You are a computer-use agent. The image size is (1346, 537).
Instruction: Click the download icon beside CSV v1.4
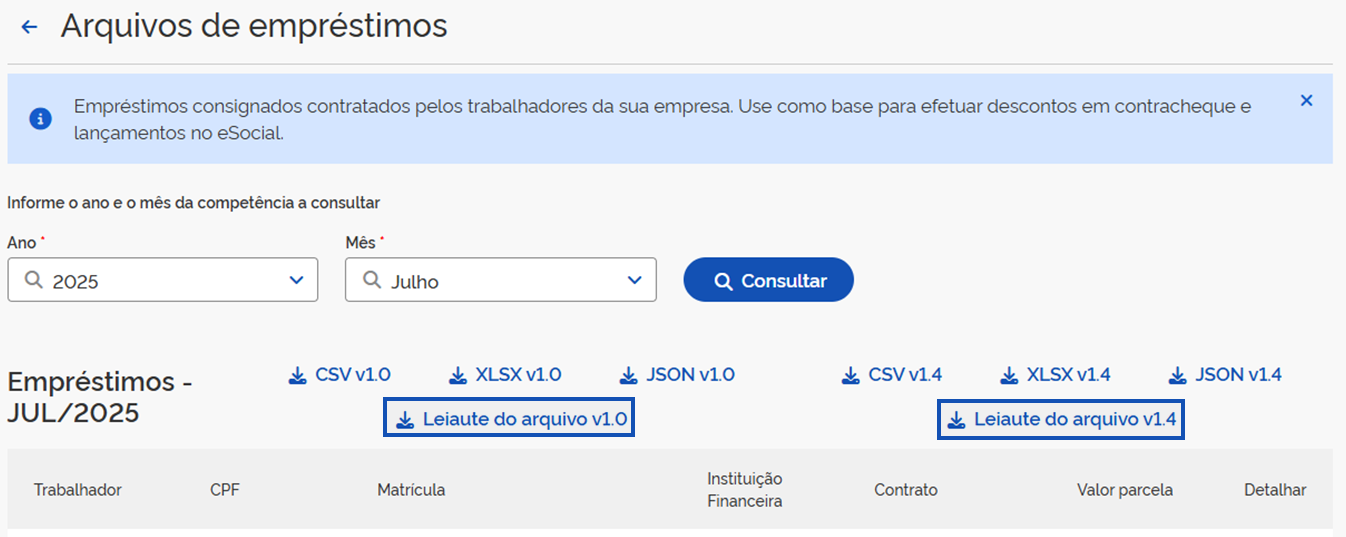coord(851,376)
